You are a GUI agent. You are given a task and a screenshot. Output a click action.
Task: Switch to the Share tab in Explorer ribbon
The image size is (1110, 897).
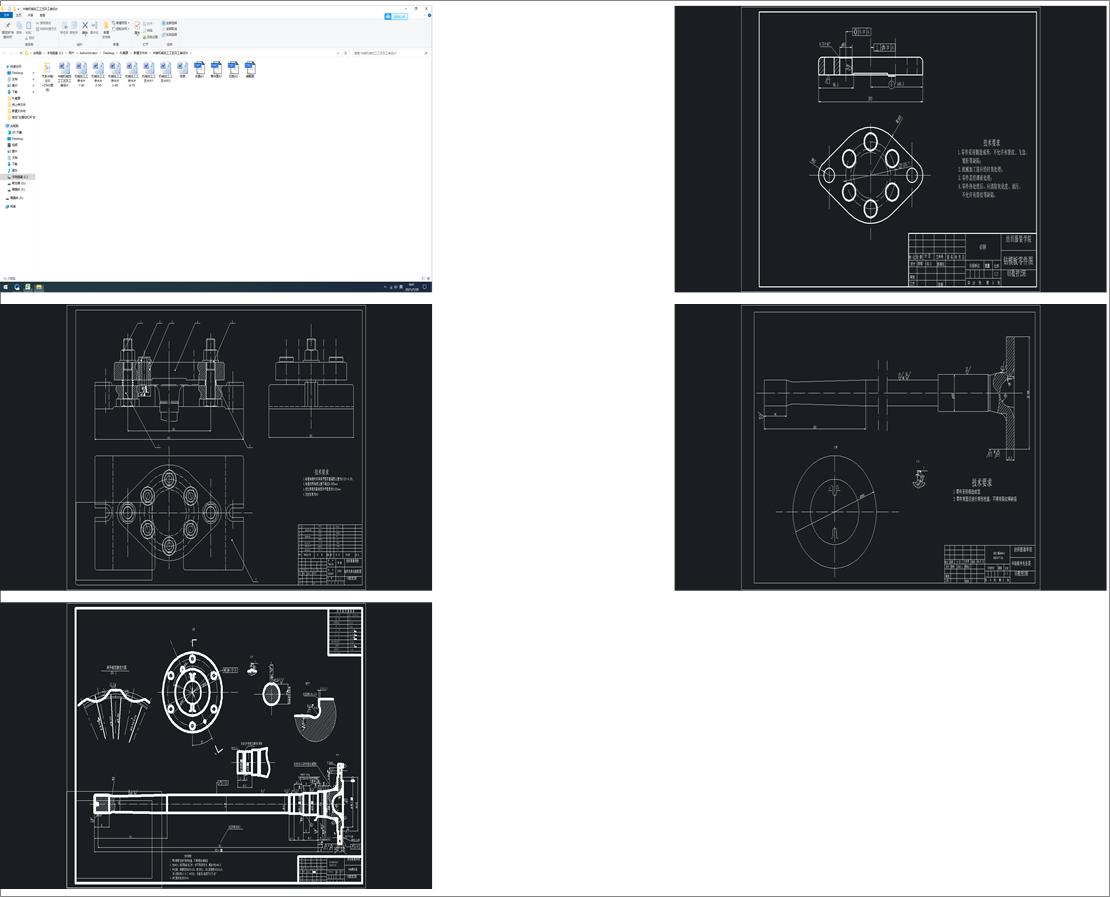tap(30, 15)
